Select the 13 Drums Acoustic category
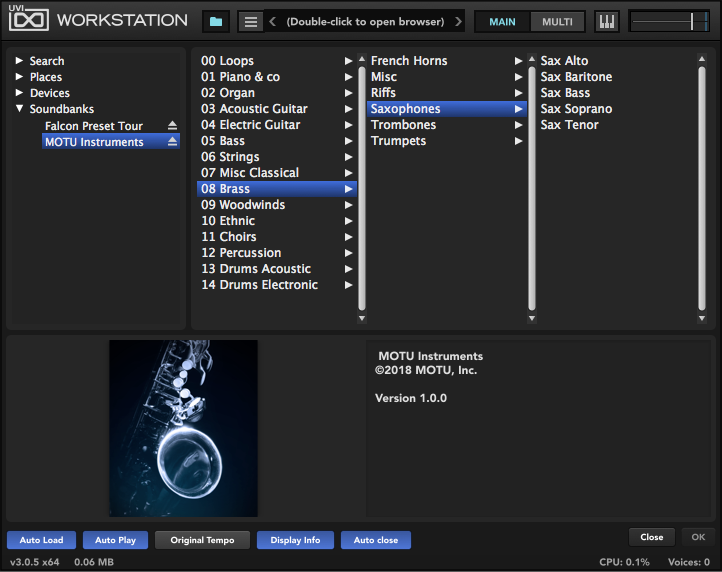Image resolution: width=722 pixels, height=572 pixels. pyautogui.click(x=277, y=268)
